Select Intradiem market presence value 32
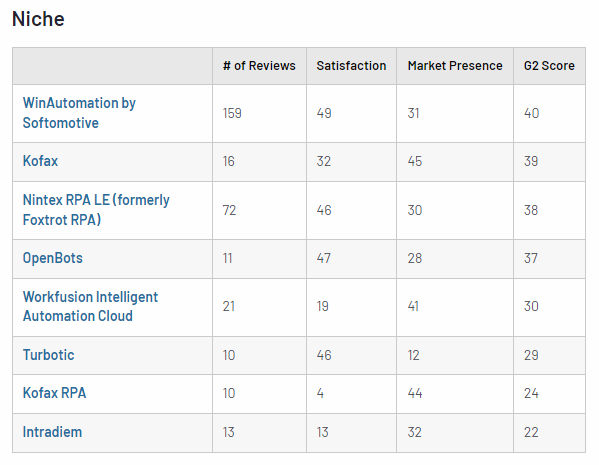This screenshot has height=465, width=599. [414, 432]
